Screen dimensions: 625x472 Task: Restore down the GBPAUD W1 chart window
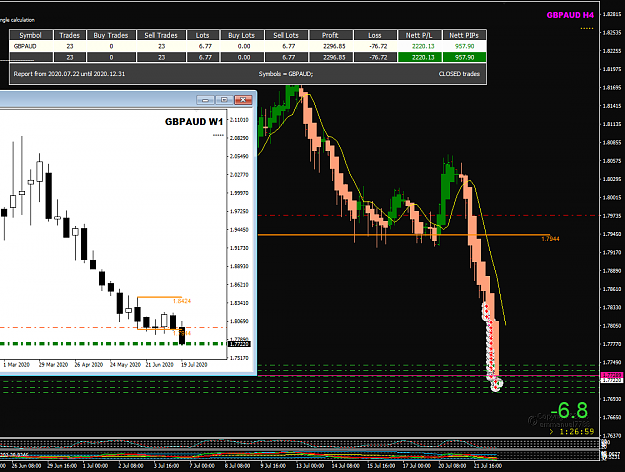(x=224, y=100)
